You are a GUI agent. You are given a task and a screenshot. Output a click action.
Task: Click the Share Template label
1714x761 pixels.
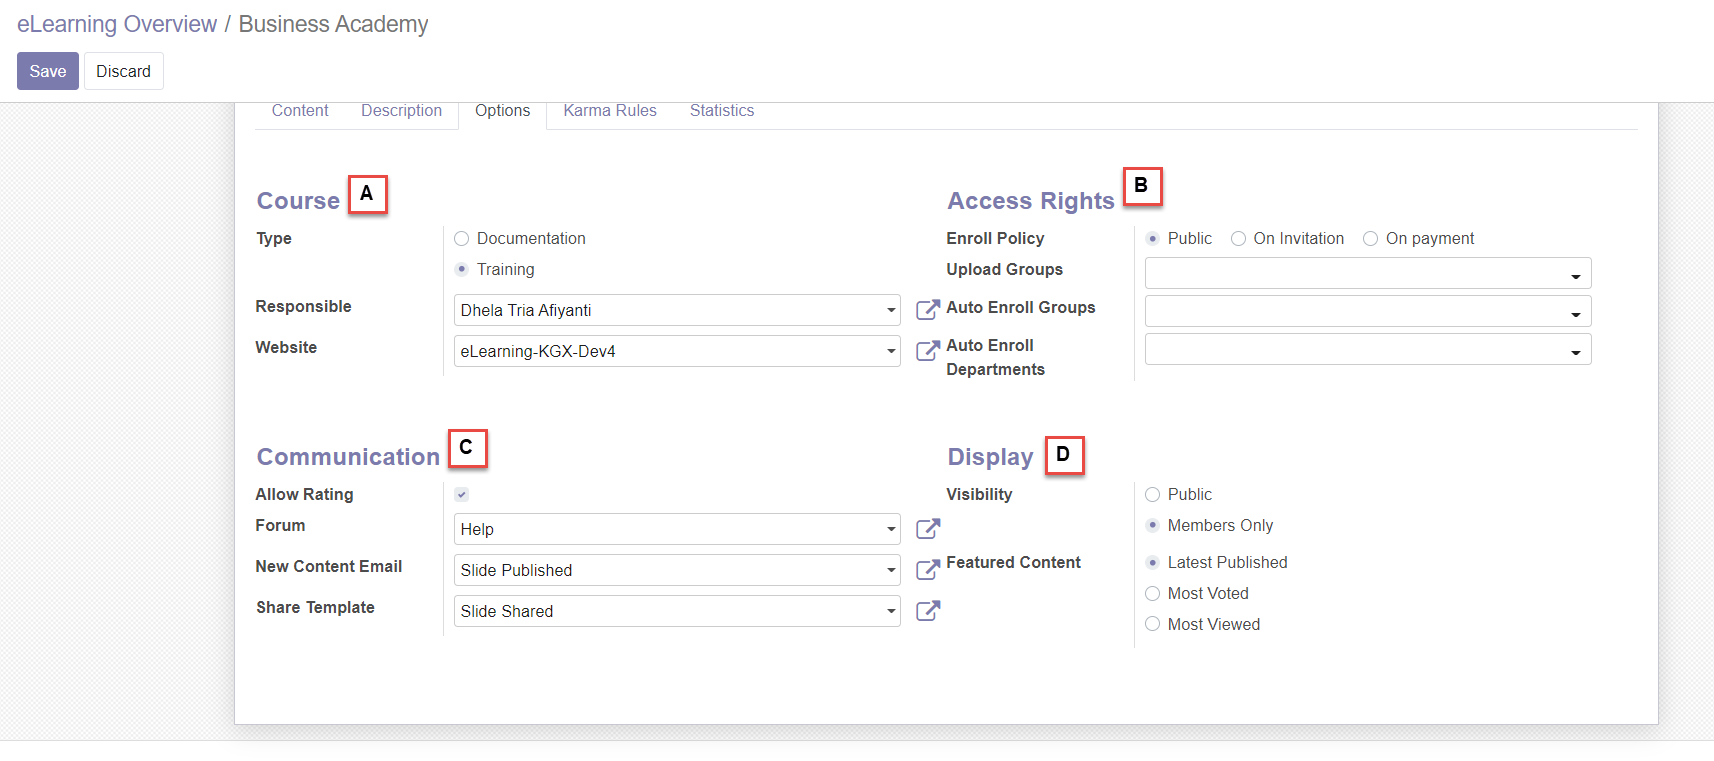tap(315, 607)
